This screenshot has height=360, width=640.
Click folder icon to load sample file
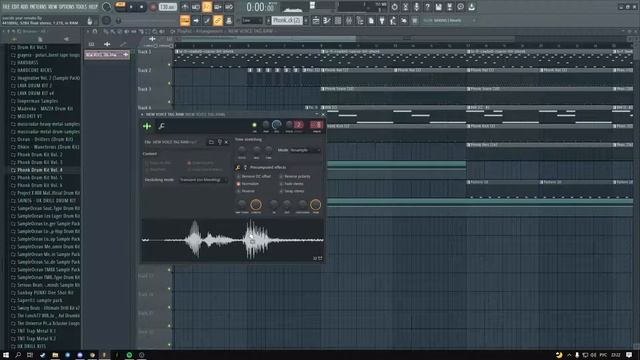click(x=211, y=142)
